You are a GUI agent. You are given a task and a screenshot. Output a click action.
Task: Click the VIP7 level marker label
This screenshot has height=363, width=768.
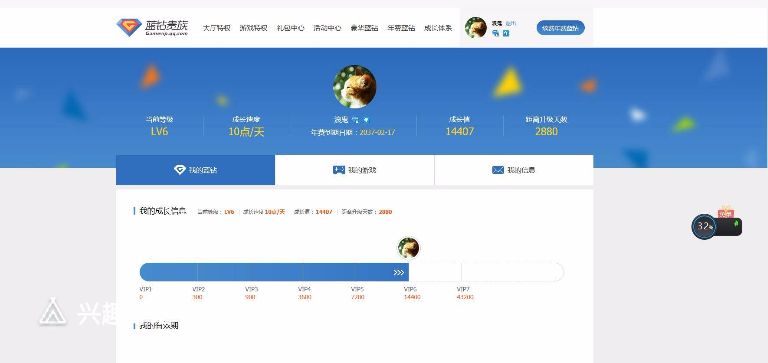(x=463, y=289)
